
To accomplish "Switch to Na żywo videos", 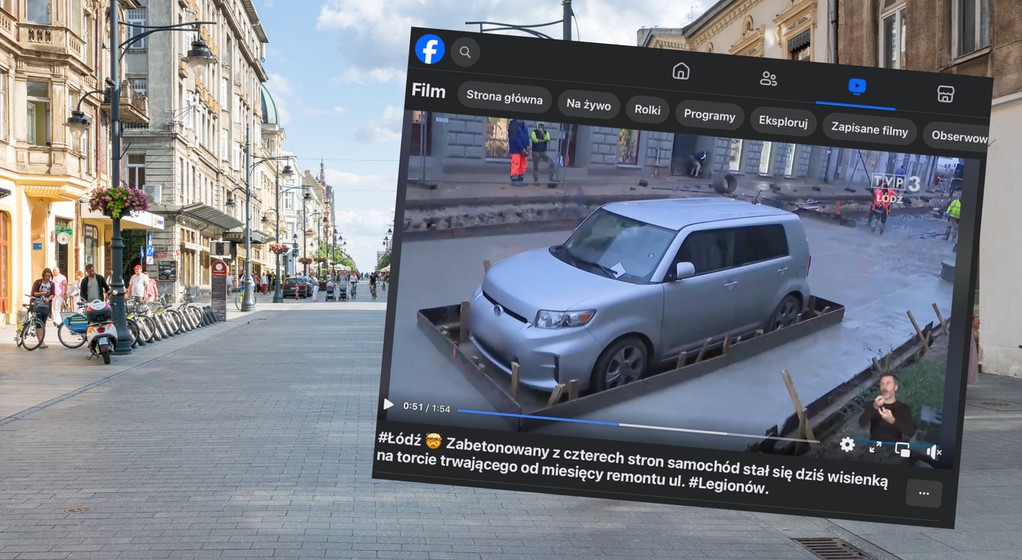I will point(587,104).
